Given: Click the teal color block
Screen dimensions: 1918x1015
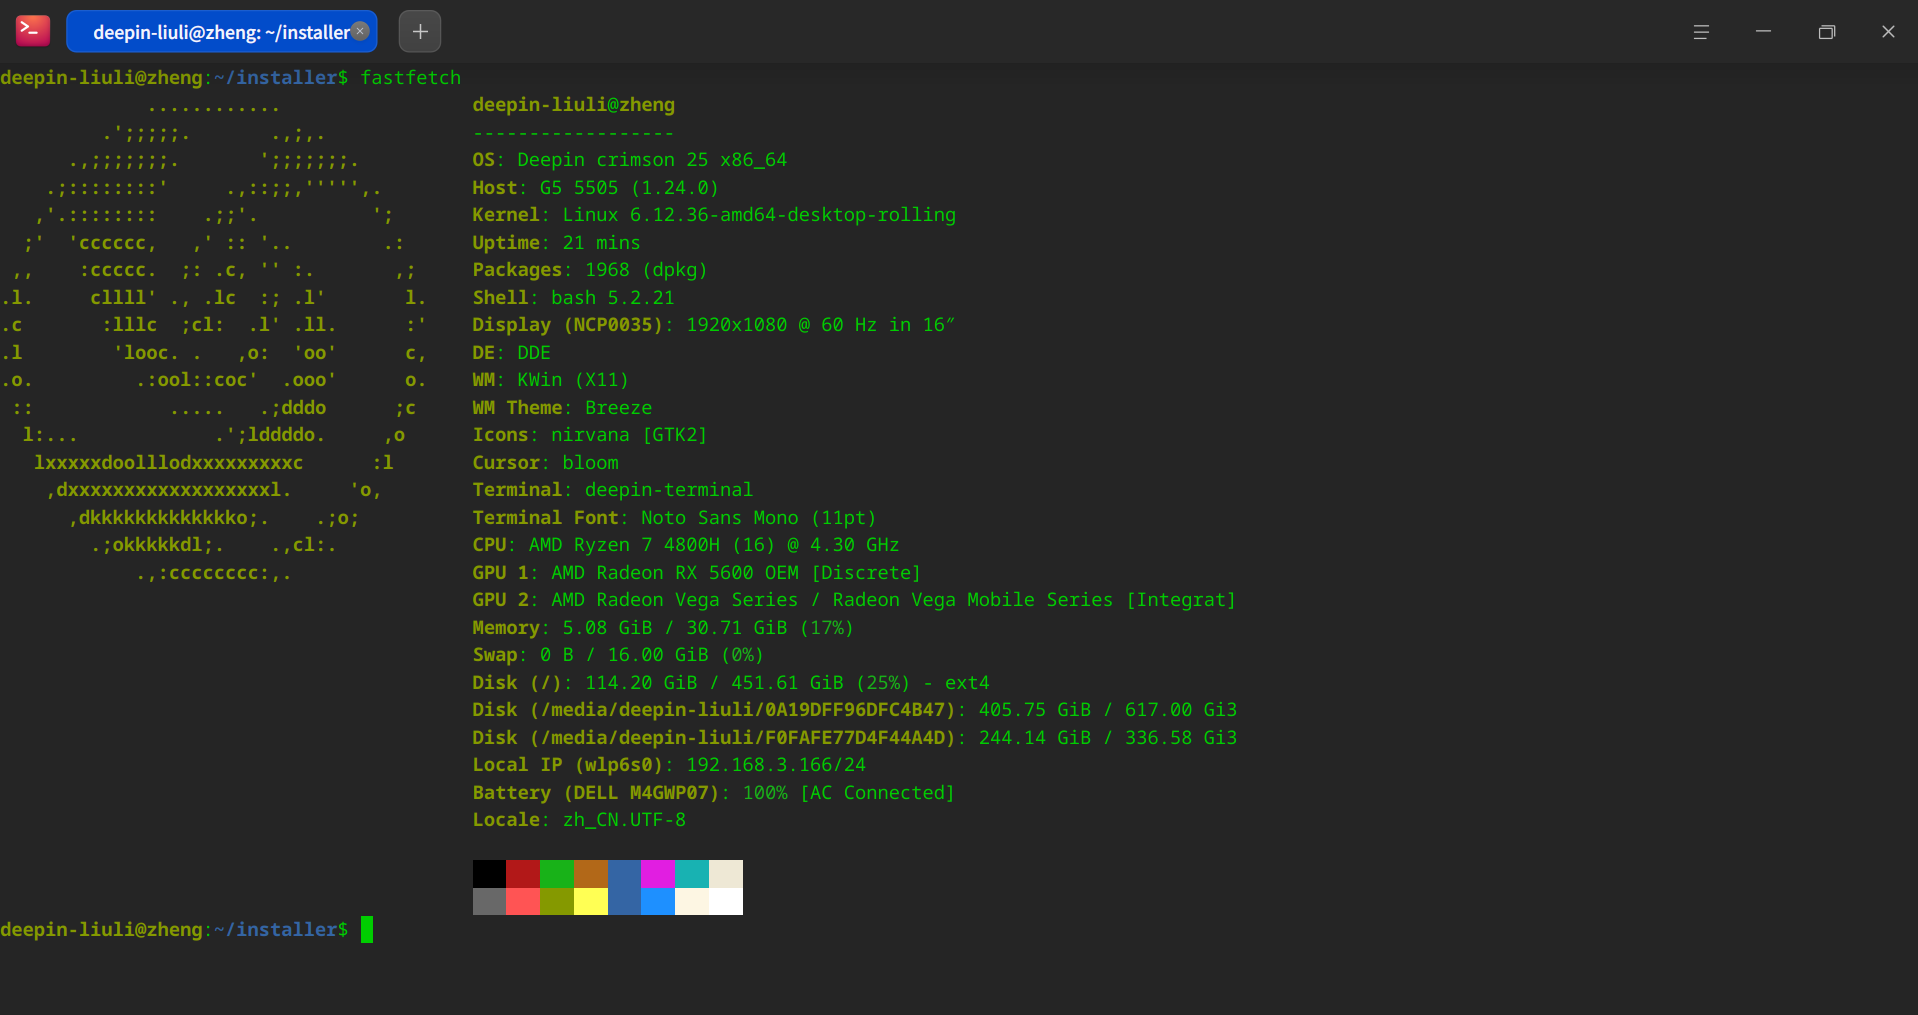Looking at the screenshot, I should point(692,874).
